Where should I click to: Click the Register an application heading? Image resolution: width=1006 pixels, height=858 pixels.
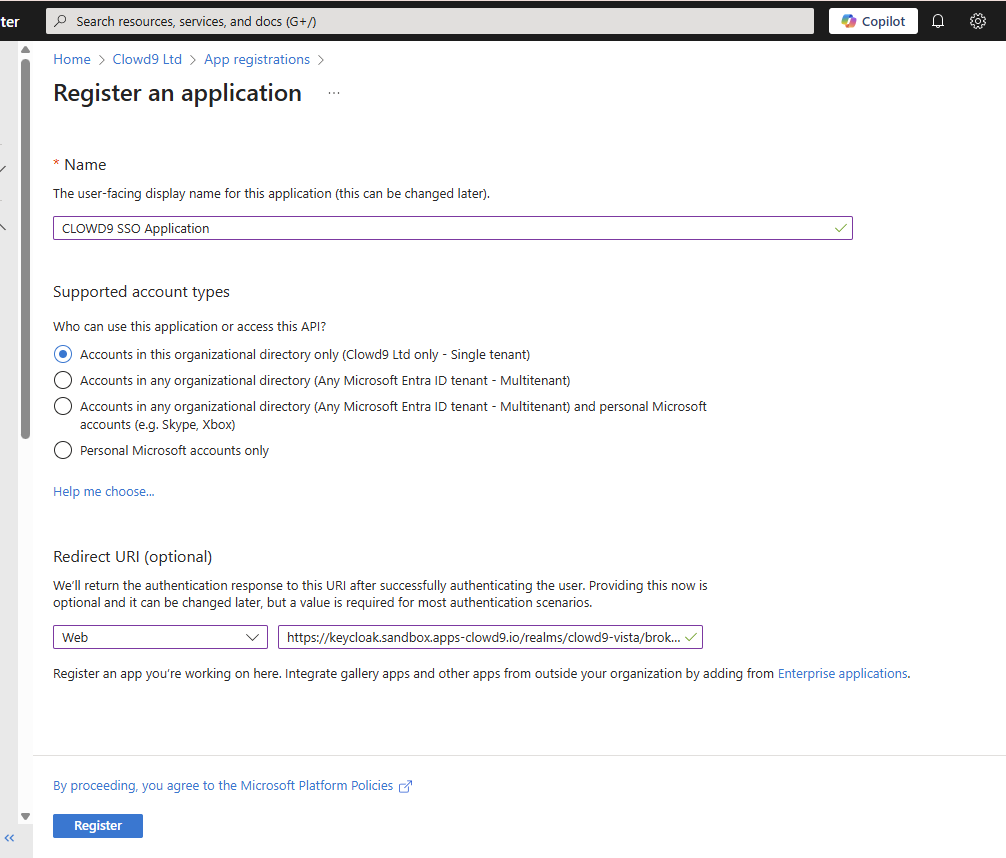(x=177, y=93)
